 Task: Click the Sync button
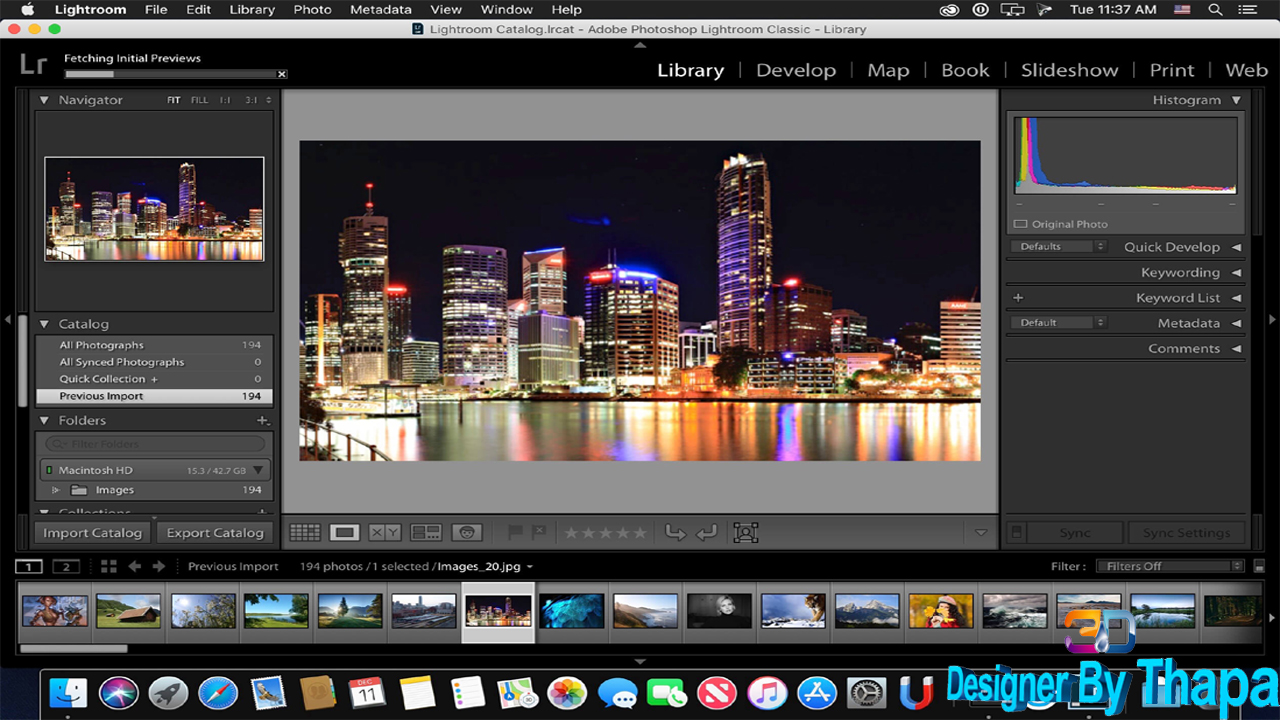[1075, 533]
